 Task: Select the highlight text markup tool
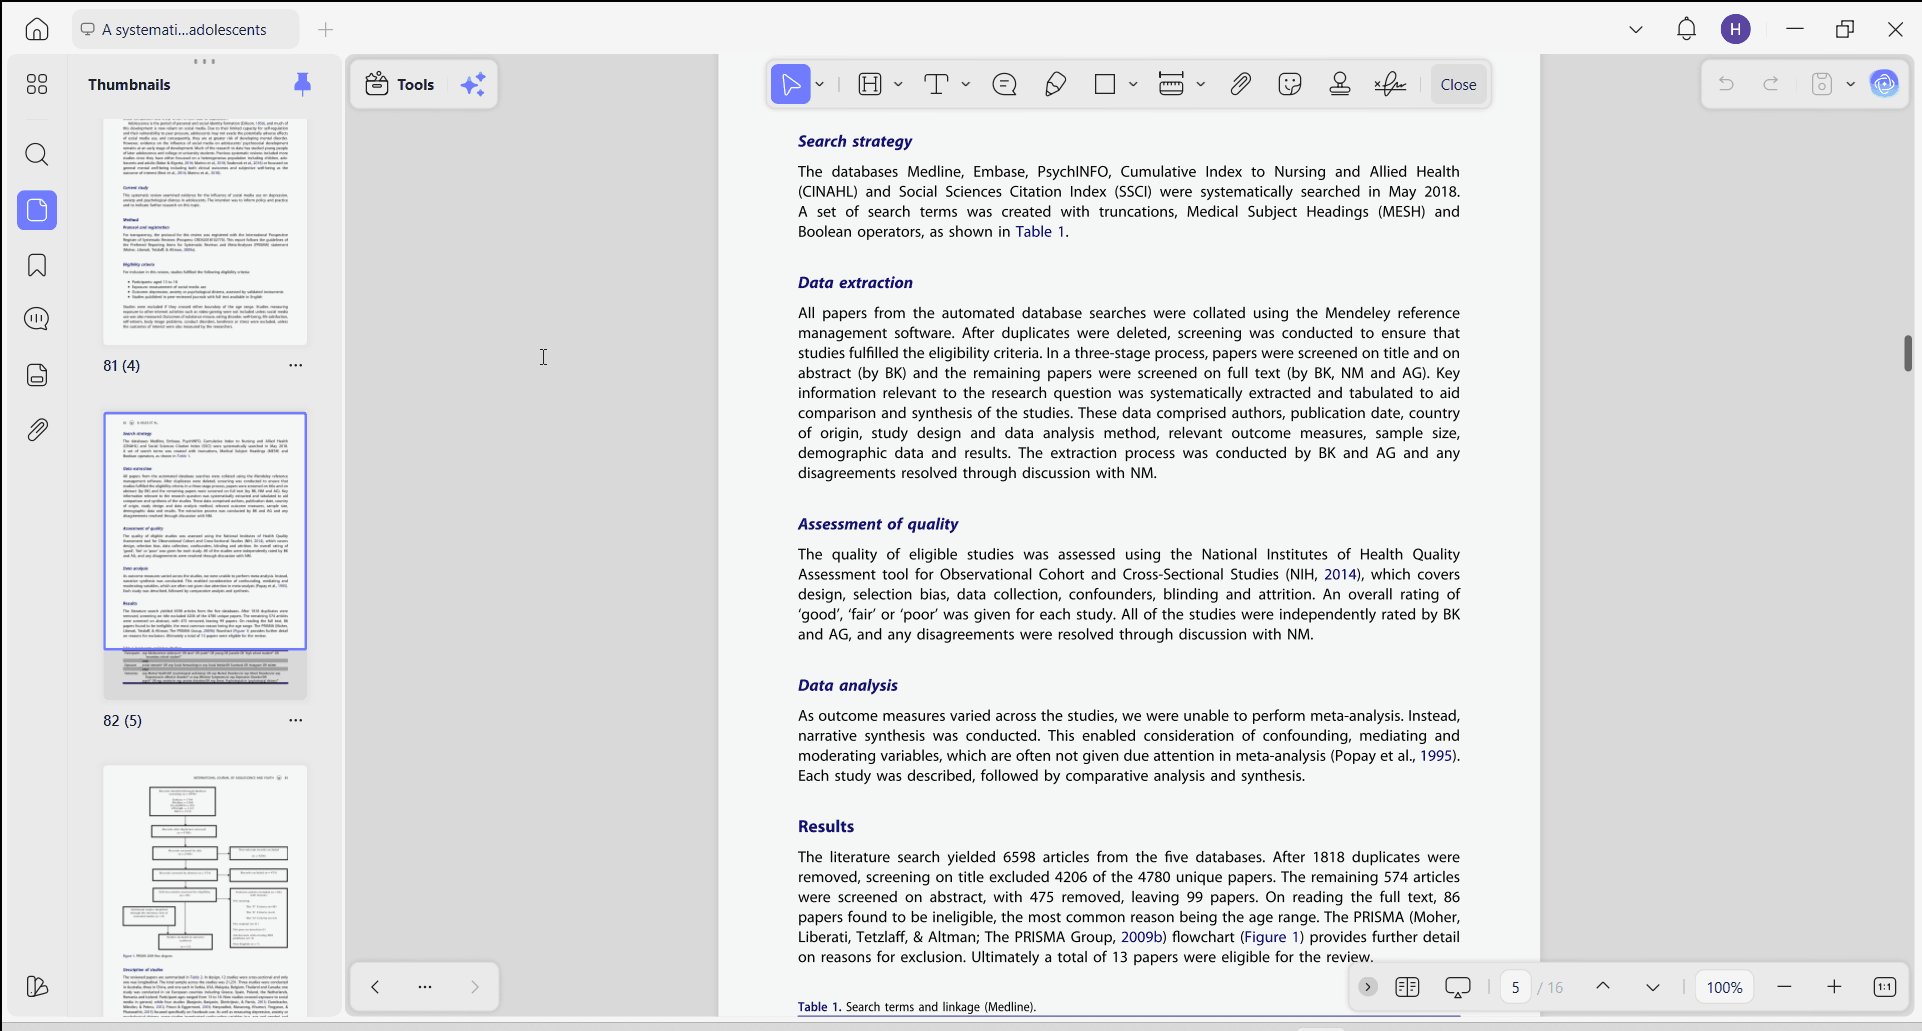point(870,84)
